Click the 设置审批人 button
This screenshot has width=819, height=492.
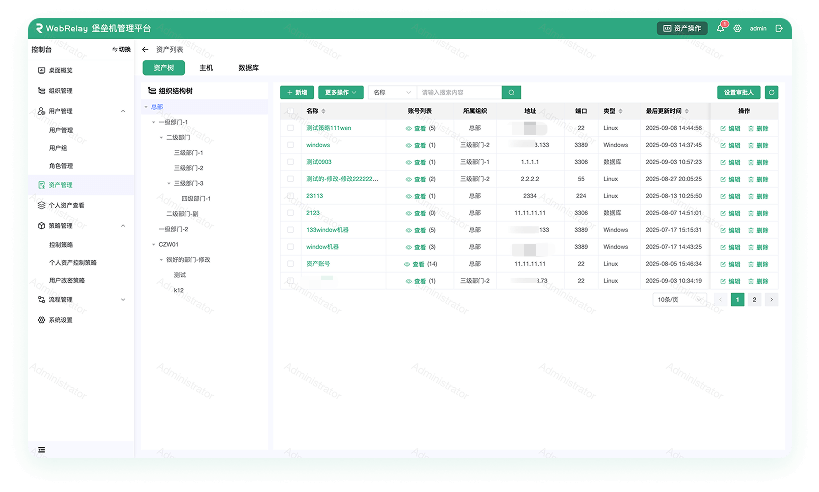click(739, 92)
